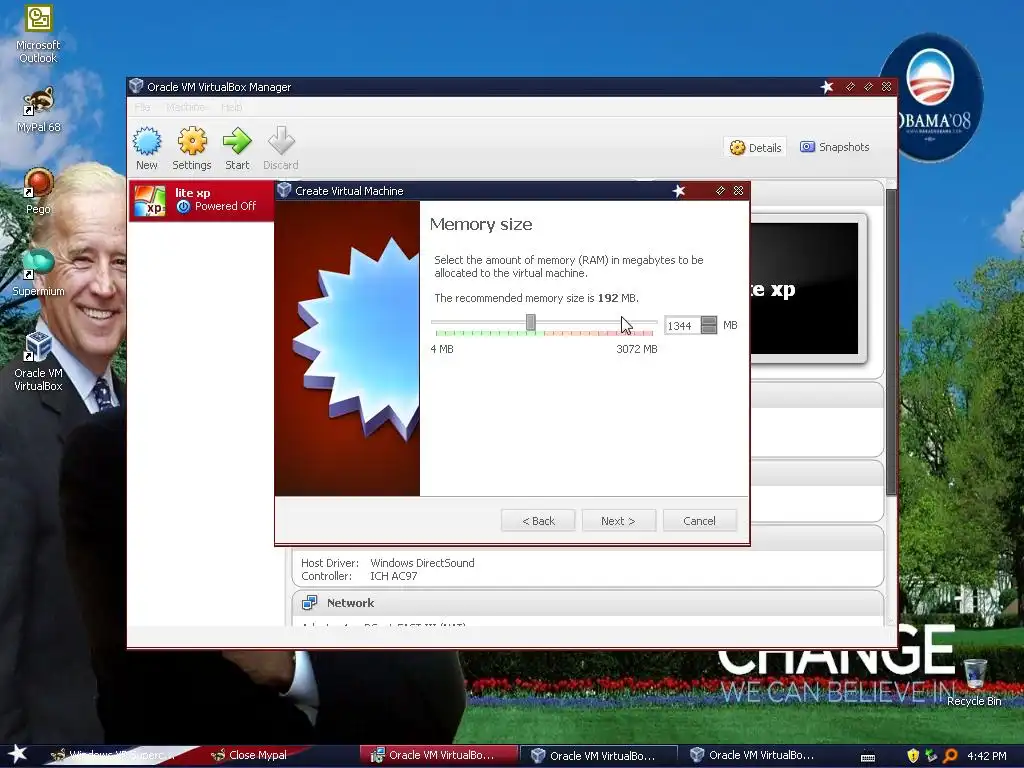
Task: Click the Windows DirectSound host driver text
Action: (x=423, y=563)
